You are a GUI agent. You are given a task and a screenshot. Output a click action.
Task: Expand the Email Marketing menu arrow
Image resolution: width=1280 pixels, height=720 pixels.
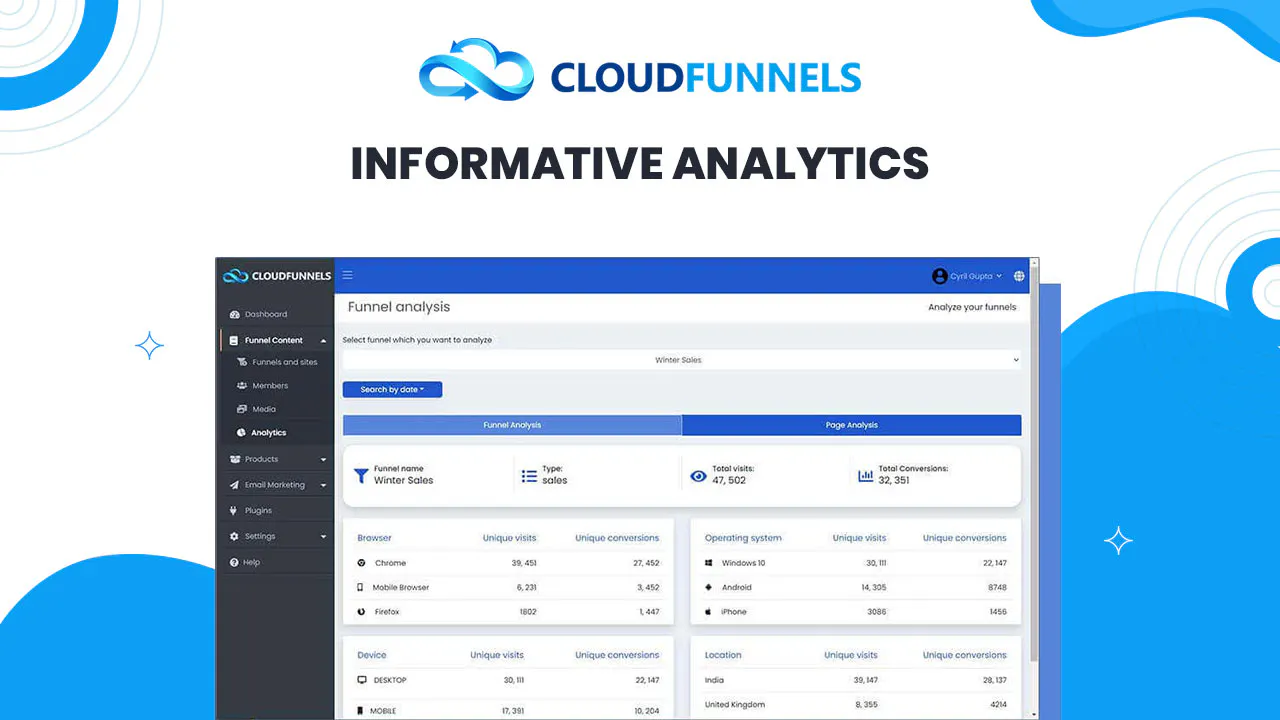pos(323,486)
